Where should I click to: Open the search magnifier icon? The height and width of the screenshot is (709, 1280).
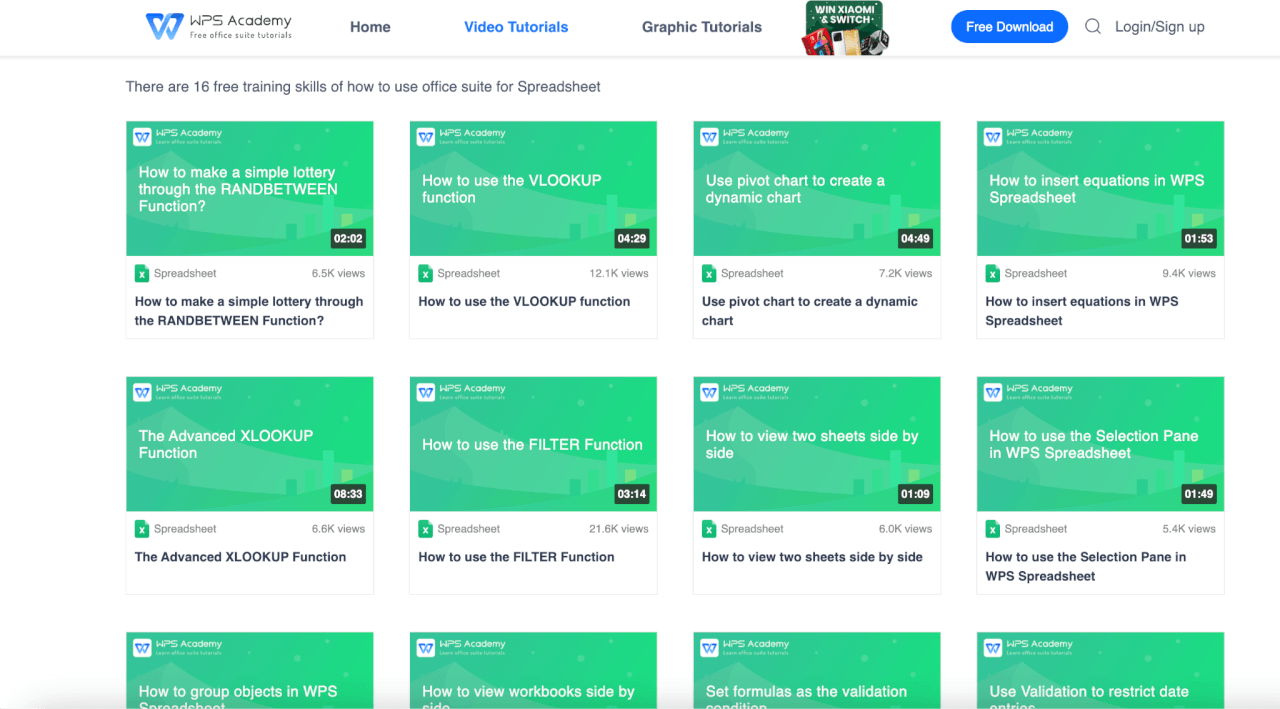click(x=1093, y=27)
